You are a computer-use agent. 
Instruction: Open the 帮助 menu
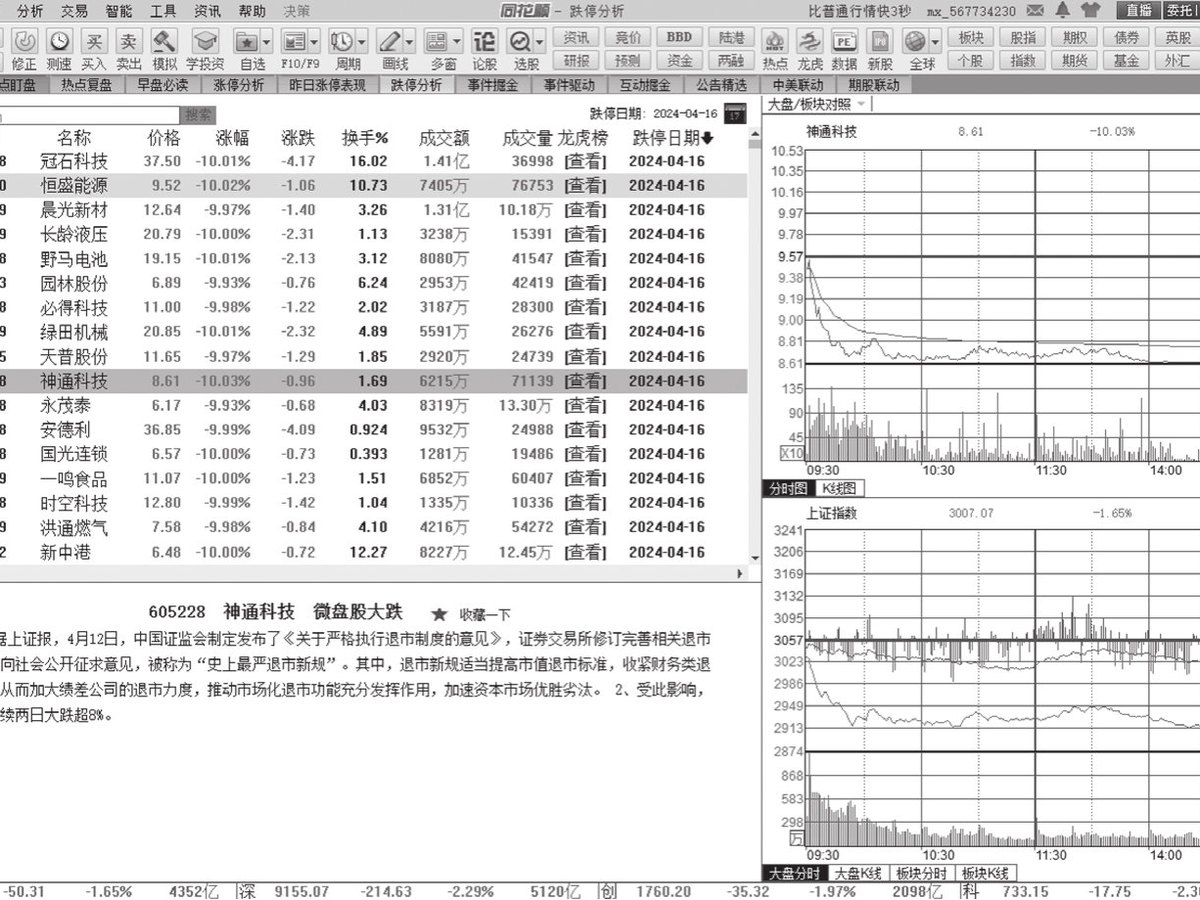pos(252,11)
